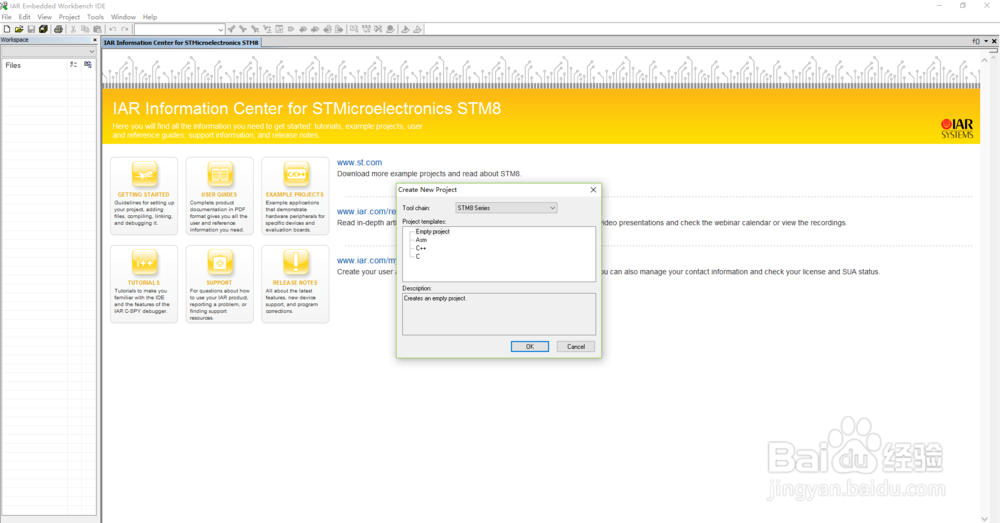Click the Paste toolbar icon

point(97,29)
